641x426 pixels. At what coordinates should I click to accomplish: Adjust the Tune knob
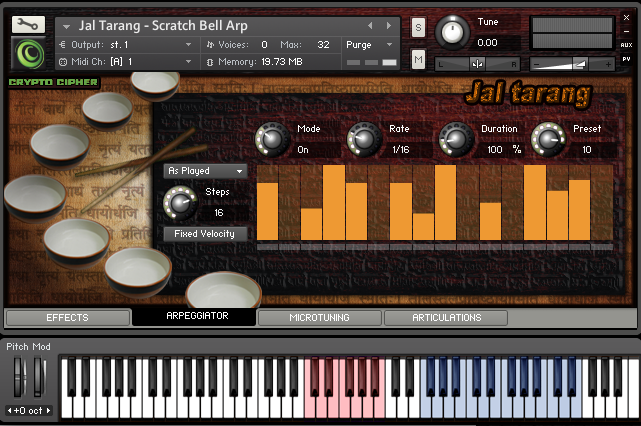(452, 32)
